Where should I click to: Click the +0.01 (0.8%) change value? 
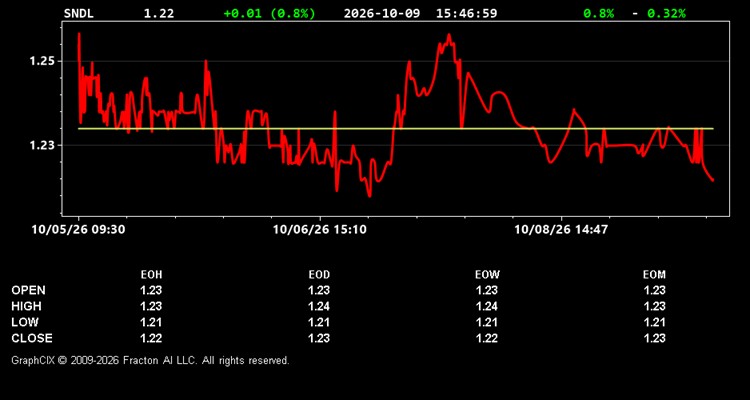pos(270,13)
